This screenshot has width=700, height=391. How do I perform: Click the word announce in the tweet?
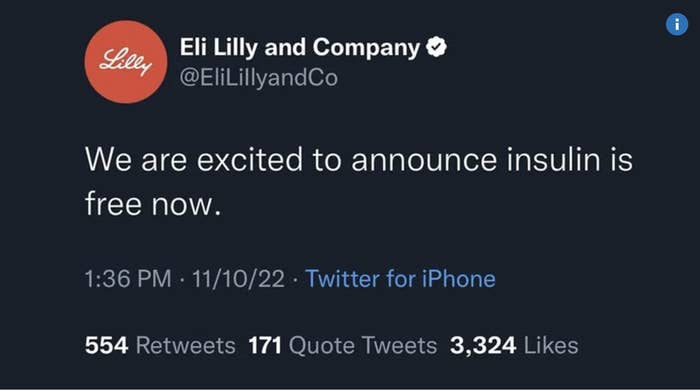coord(424,161)
